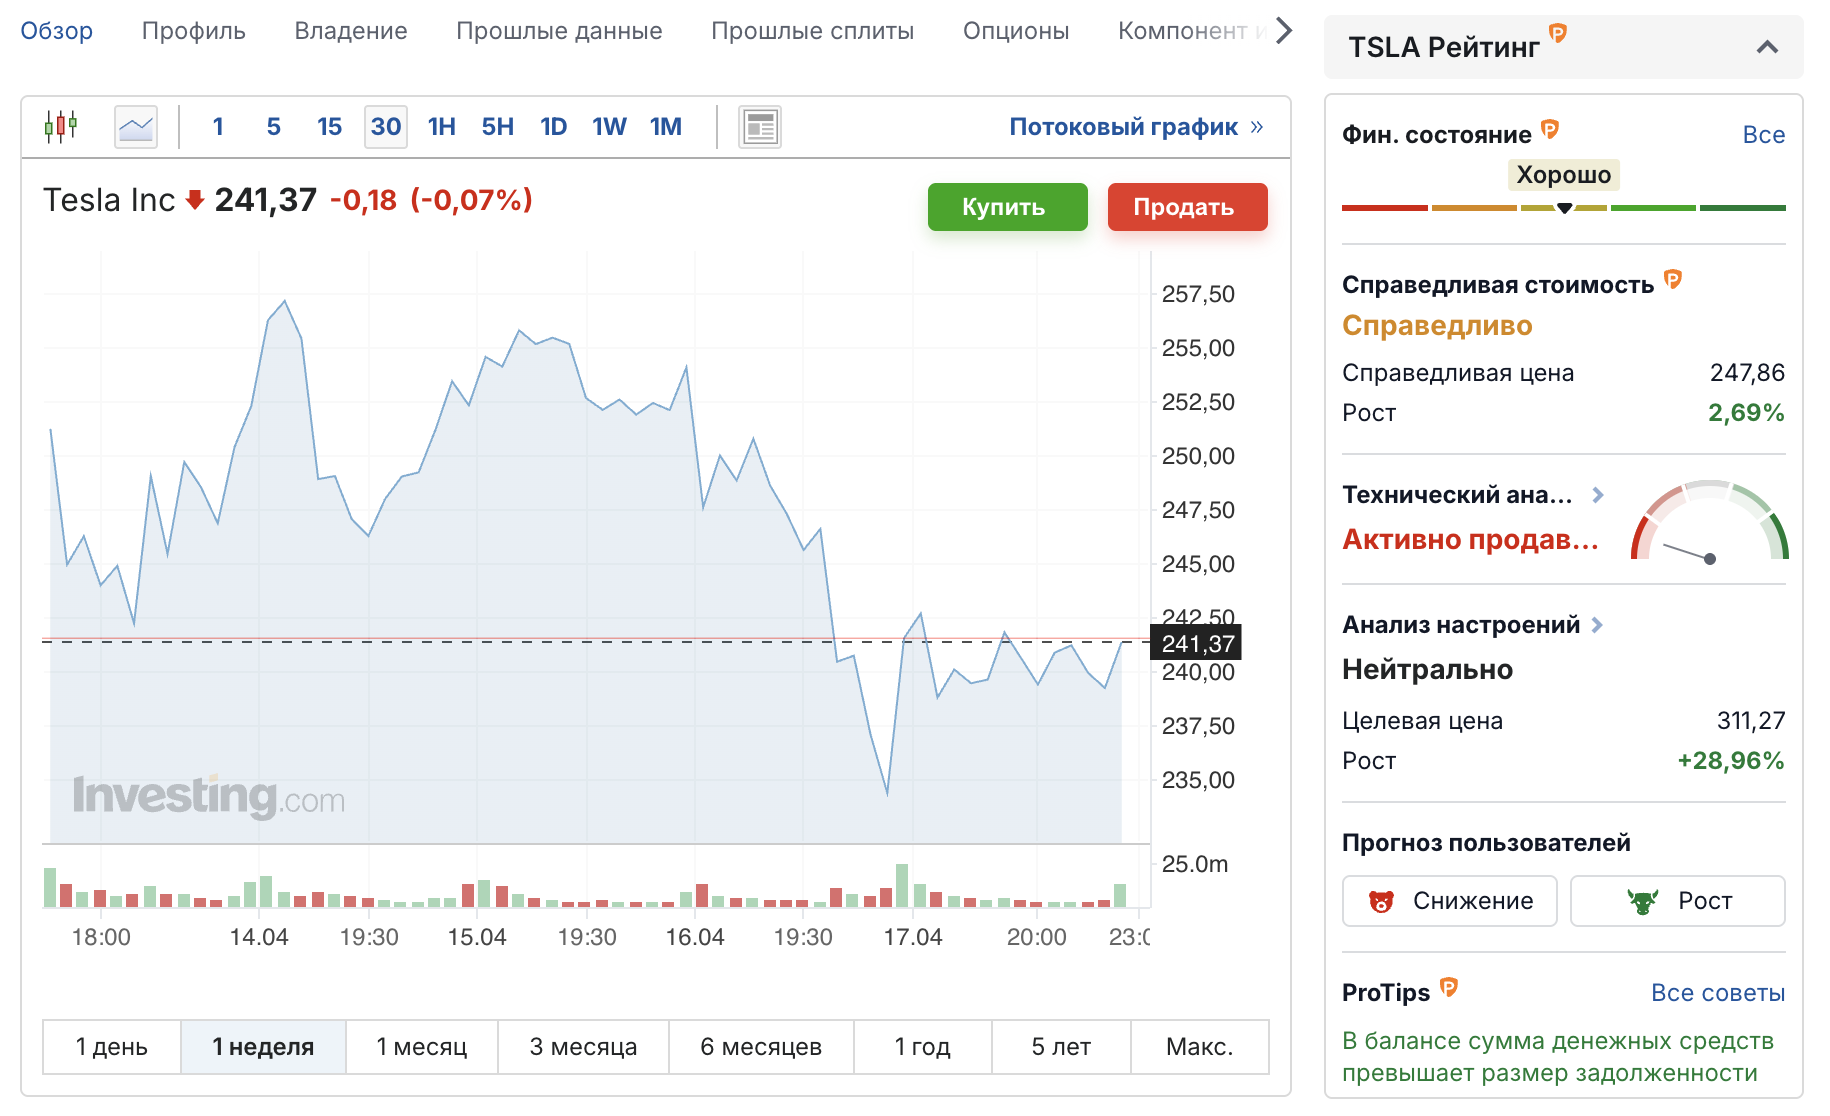Image resolution: width=1830 pixels, height=1116 pixels.
Task: Open the Обзор tab
Action: click(x=57, y=31)
